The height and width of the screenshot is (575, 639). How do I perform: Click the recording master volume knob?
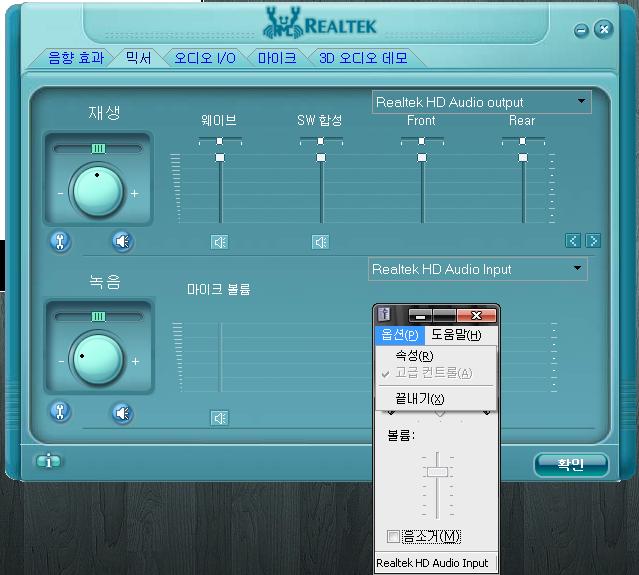(98, 358)
